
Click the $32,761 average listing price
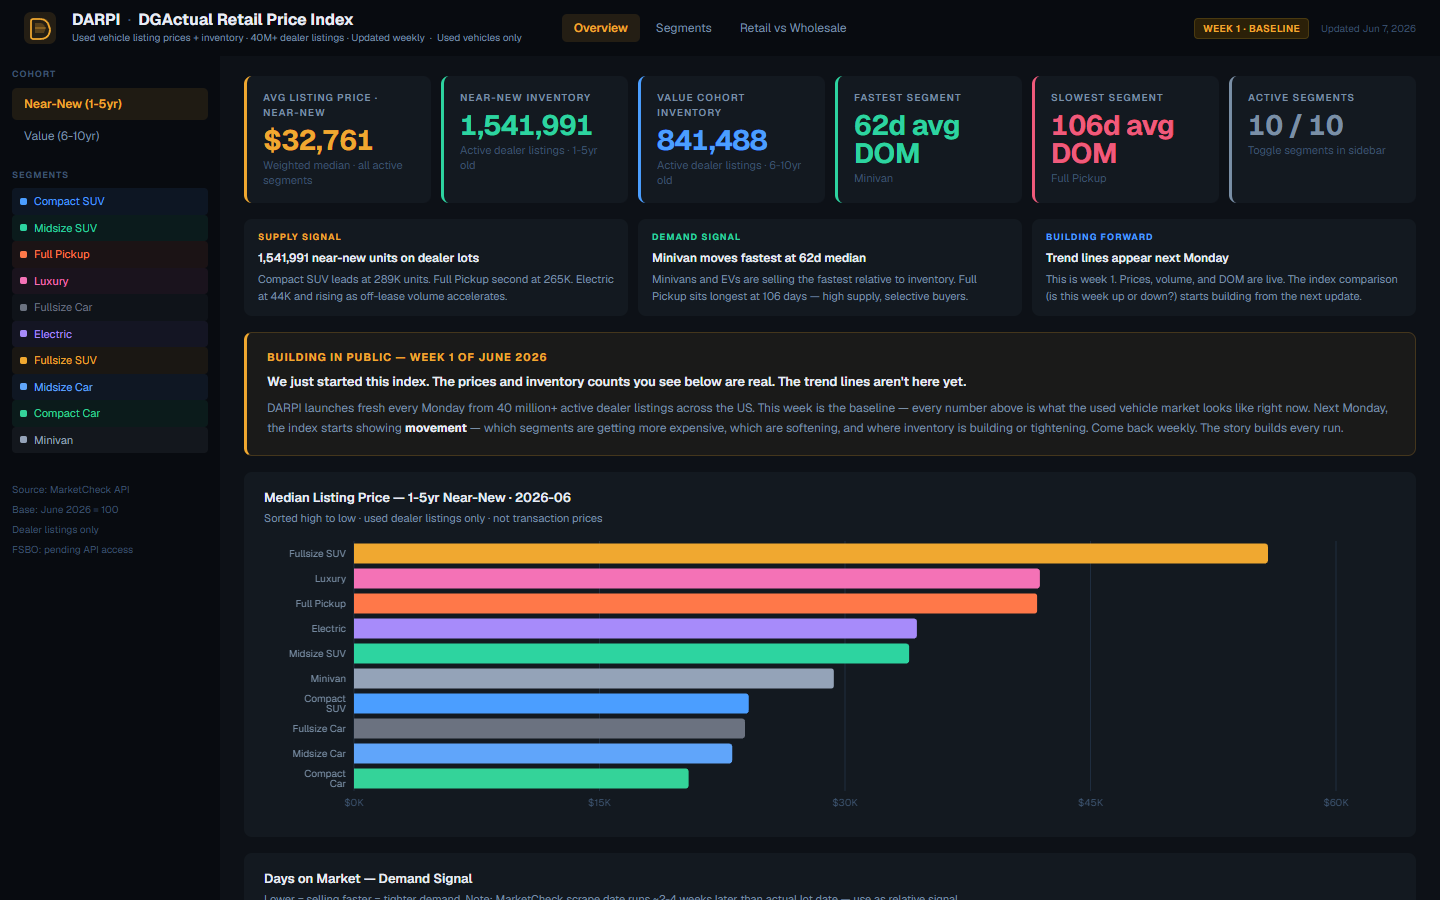coord(318,140)
